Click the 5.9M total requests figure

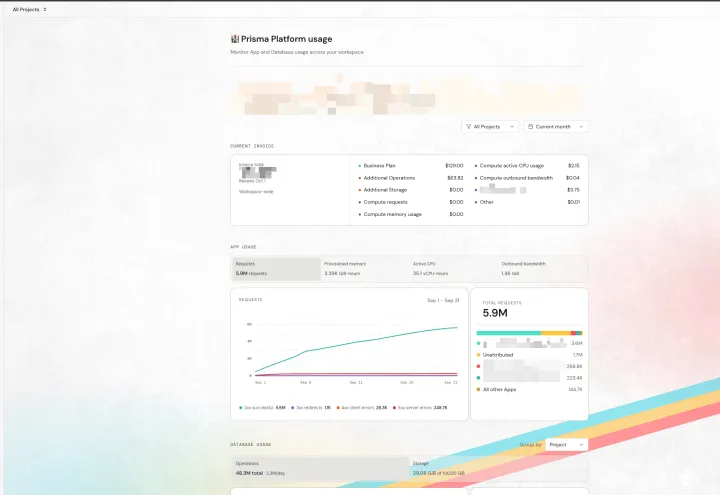coord(495,313)
